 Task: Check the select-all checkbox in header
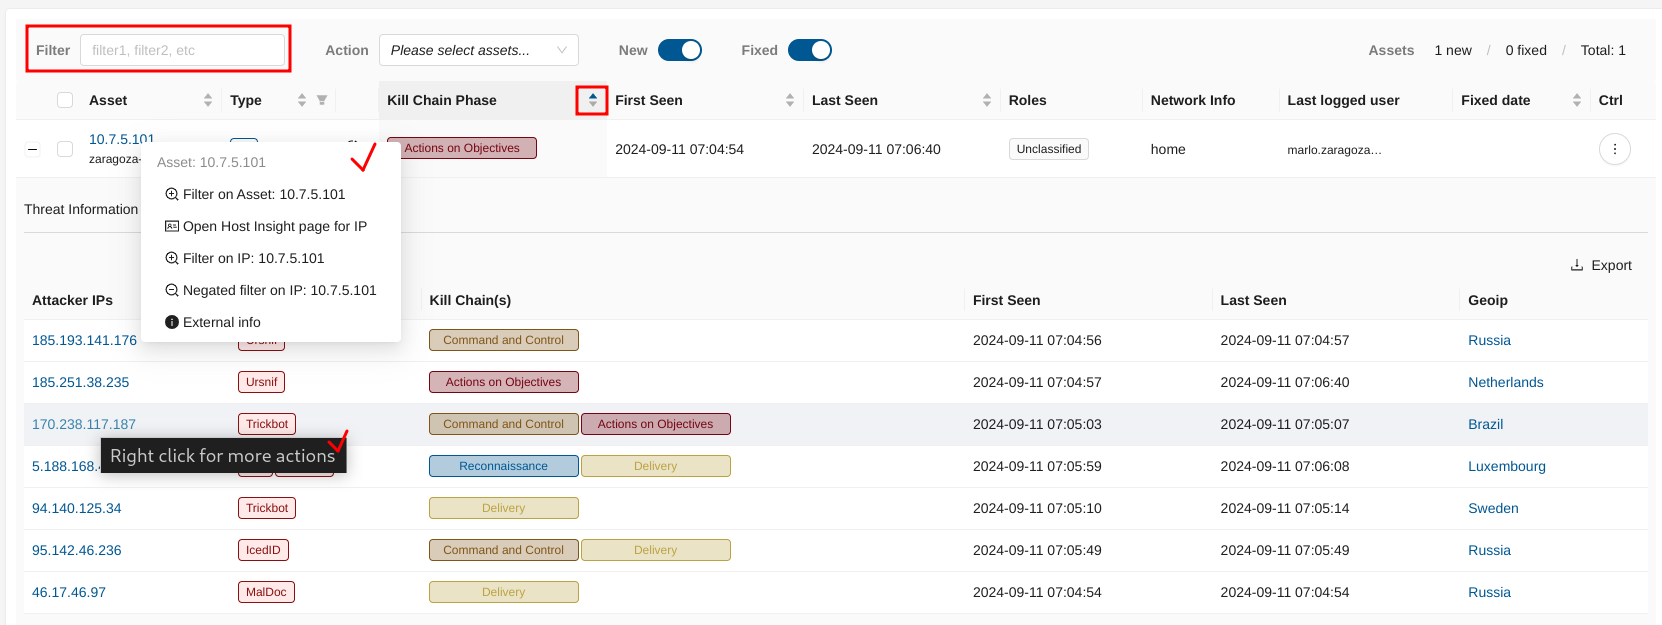[65, 100]
